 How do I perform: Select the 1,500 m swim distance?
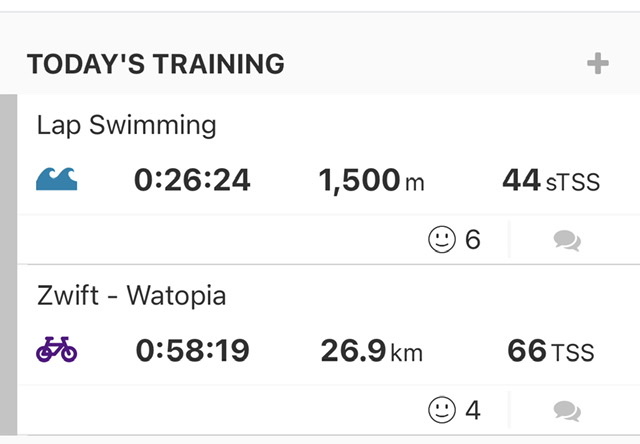click(x=371, y=180)
